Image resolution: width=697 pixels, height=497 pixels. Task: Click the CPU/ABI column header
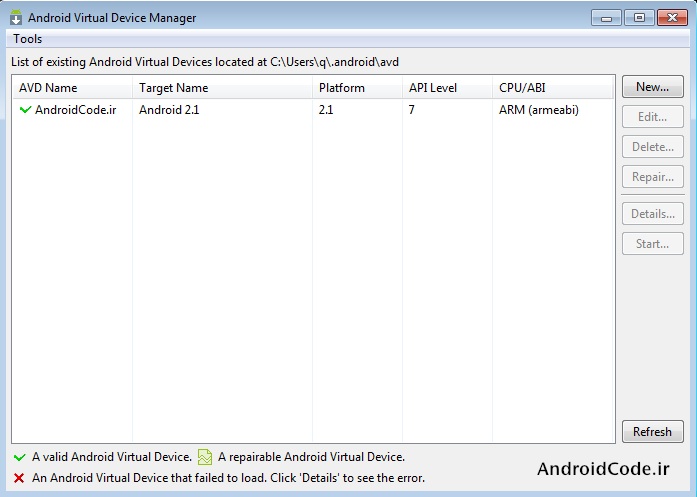tap(553, 88)
